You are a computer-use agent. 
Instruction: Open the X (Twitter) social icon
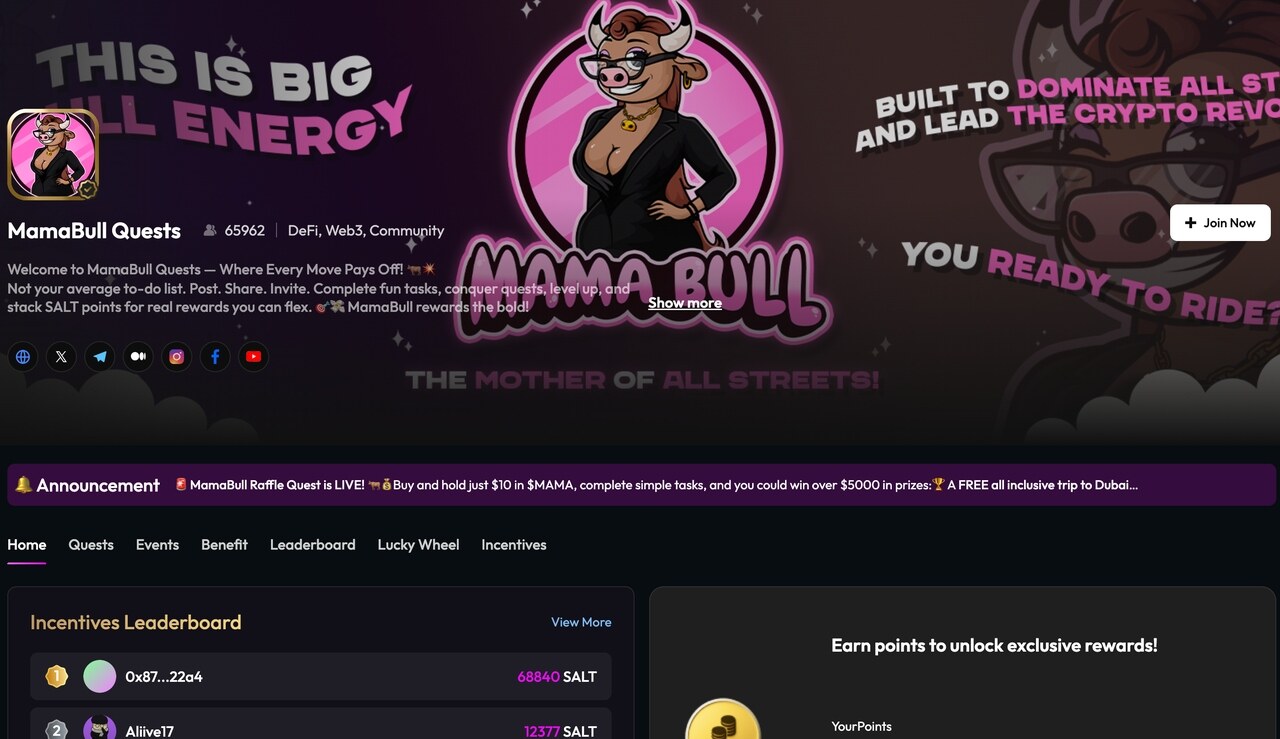pos(61,356)
